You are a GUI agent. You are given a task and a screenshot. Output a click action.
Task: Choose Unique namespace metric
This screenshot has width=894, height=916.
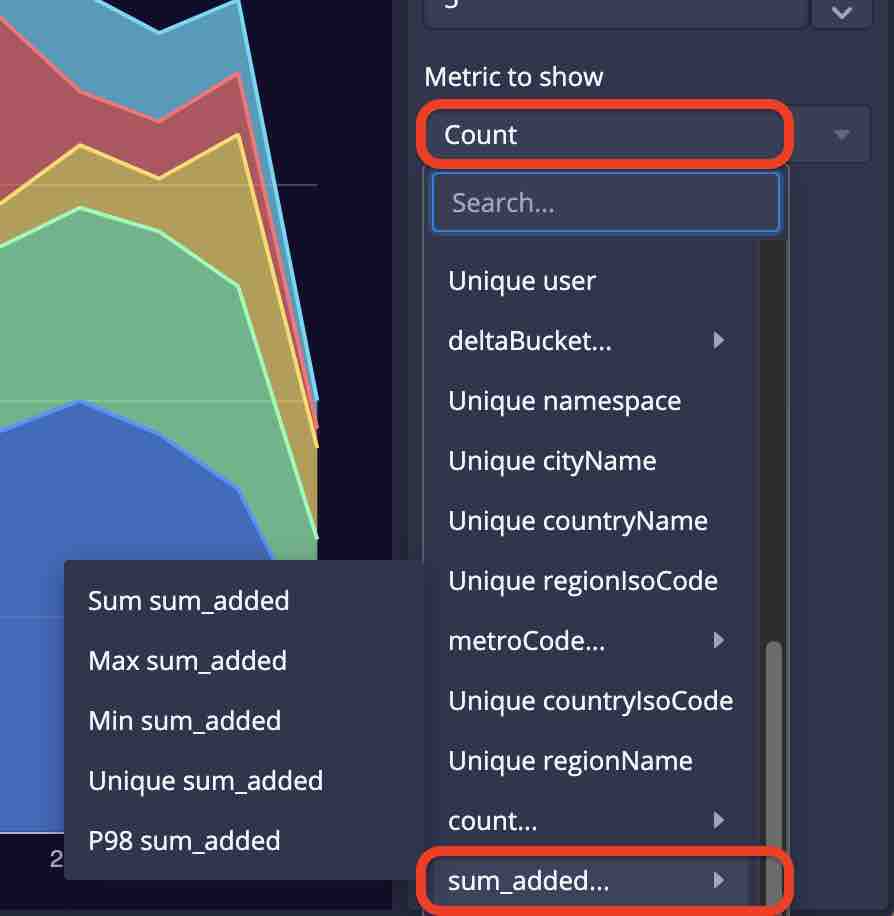[x=564, y=401]
